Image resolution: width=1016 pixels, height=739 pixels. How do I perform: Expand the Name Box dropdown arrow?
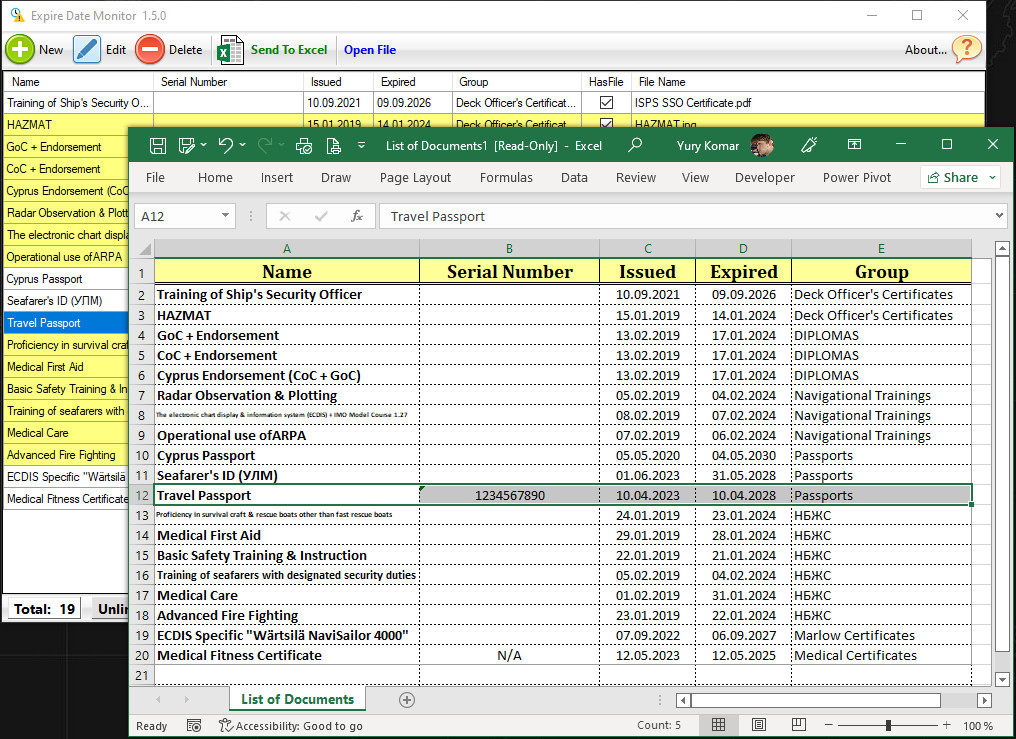click(x=225, y=216)
